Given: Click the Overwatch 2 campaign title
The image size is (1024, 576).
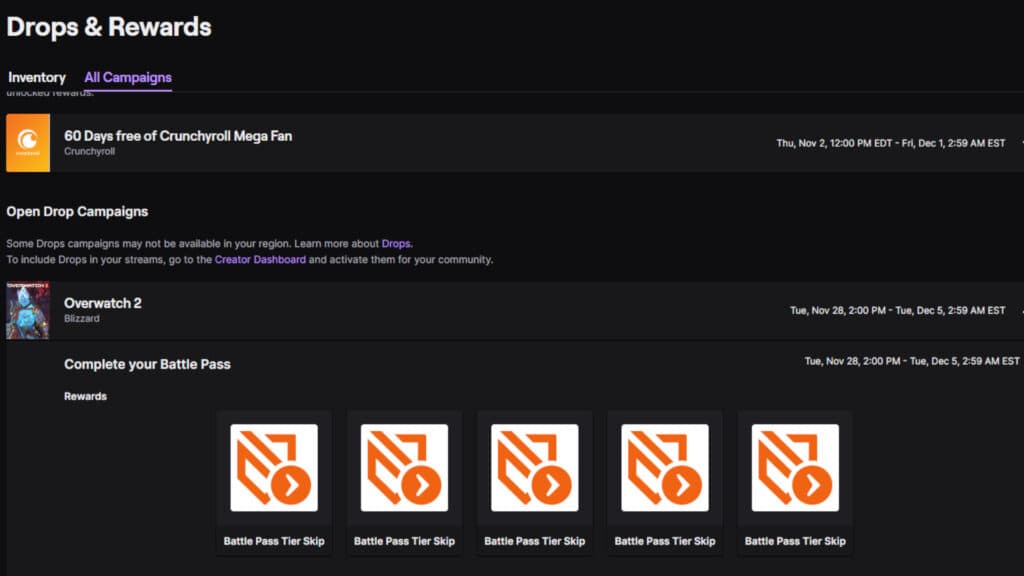Looking at the screenshot, I should (x=102, y=303).
